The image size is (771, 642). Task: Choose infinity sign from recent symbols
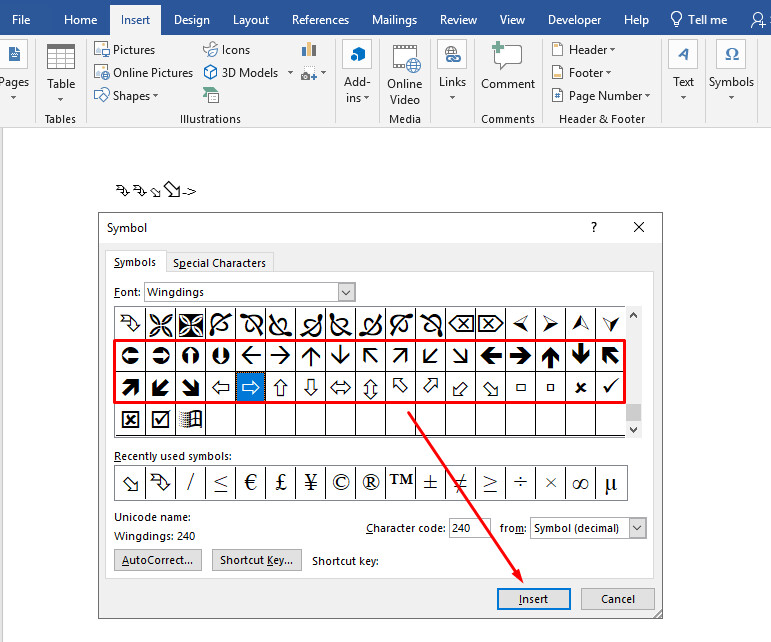(581, 483)
